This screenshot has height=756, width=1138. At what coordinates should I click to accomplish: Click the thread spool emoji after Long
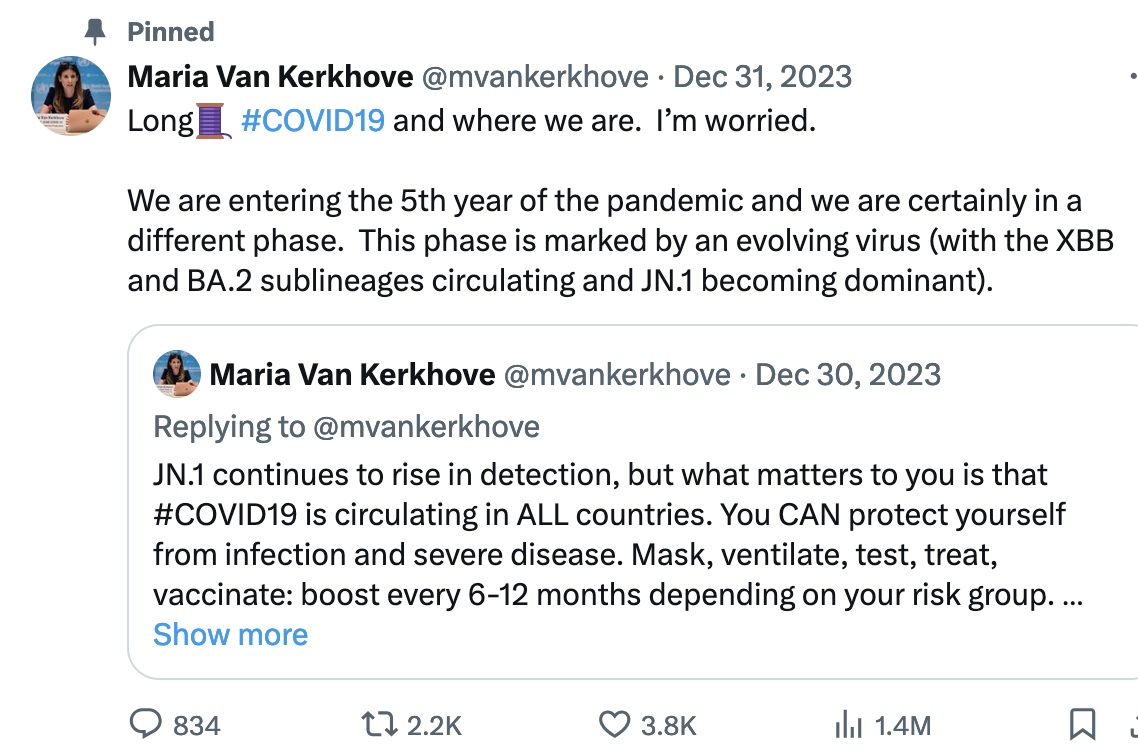pos(213,122)
